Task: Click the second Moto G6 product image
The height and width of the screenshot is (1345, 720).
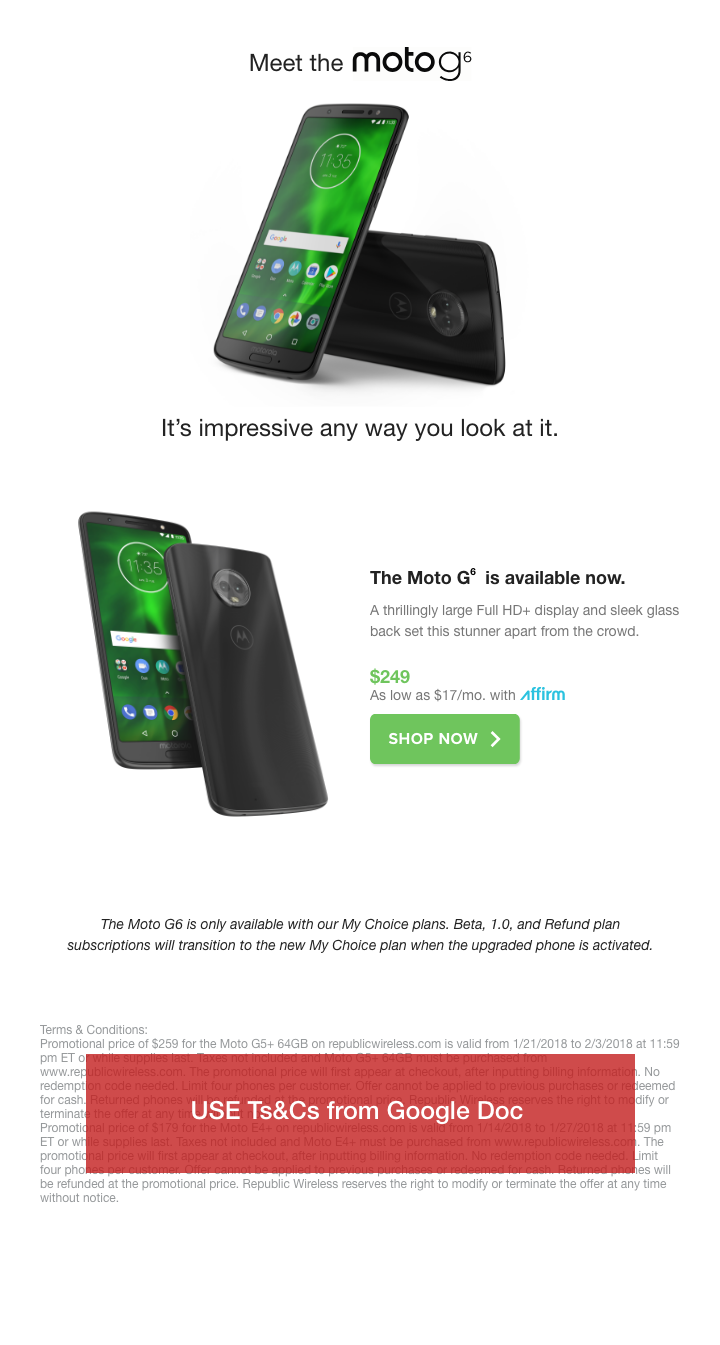Action: 204,662
